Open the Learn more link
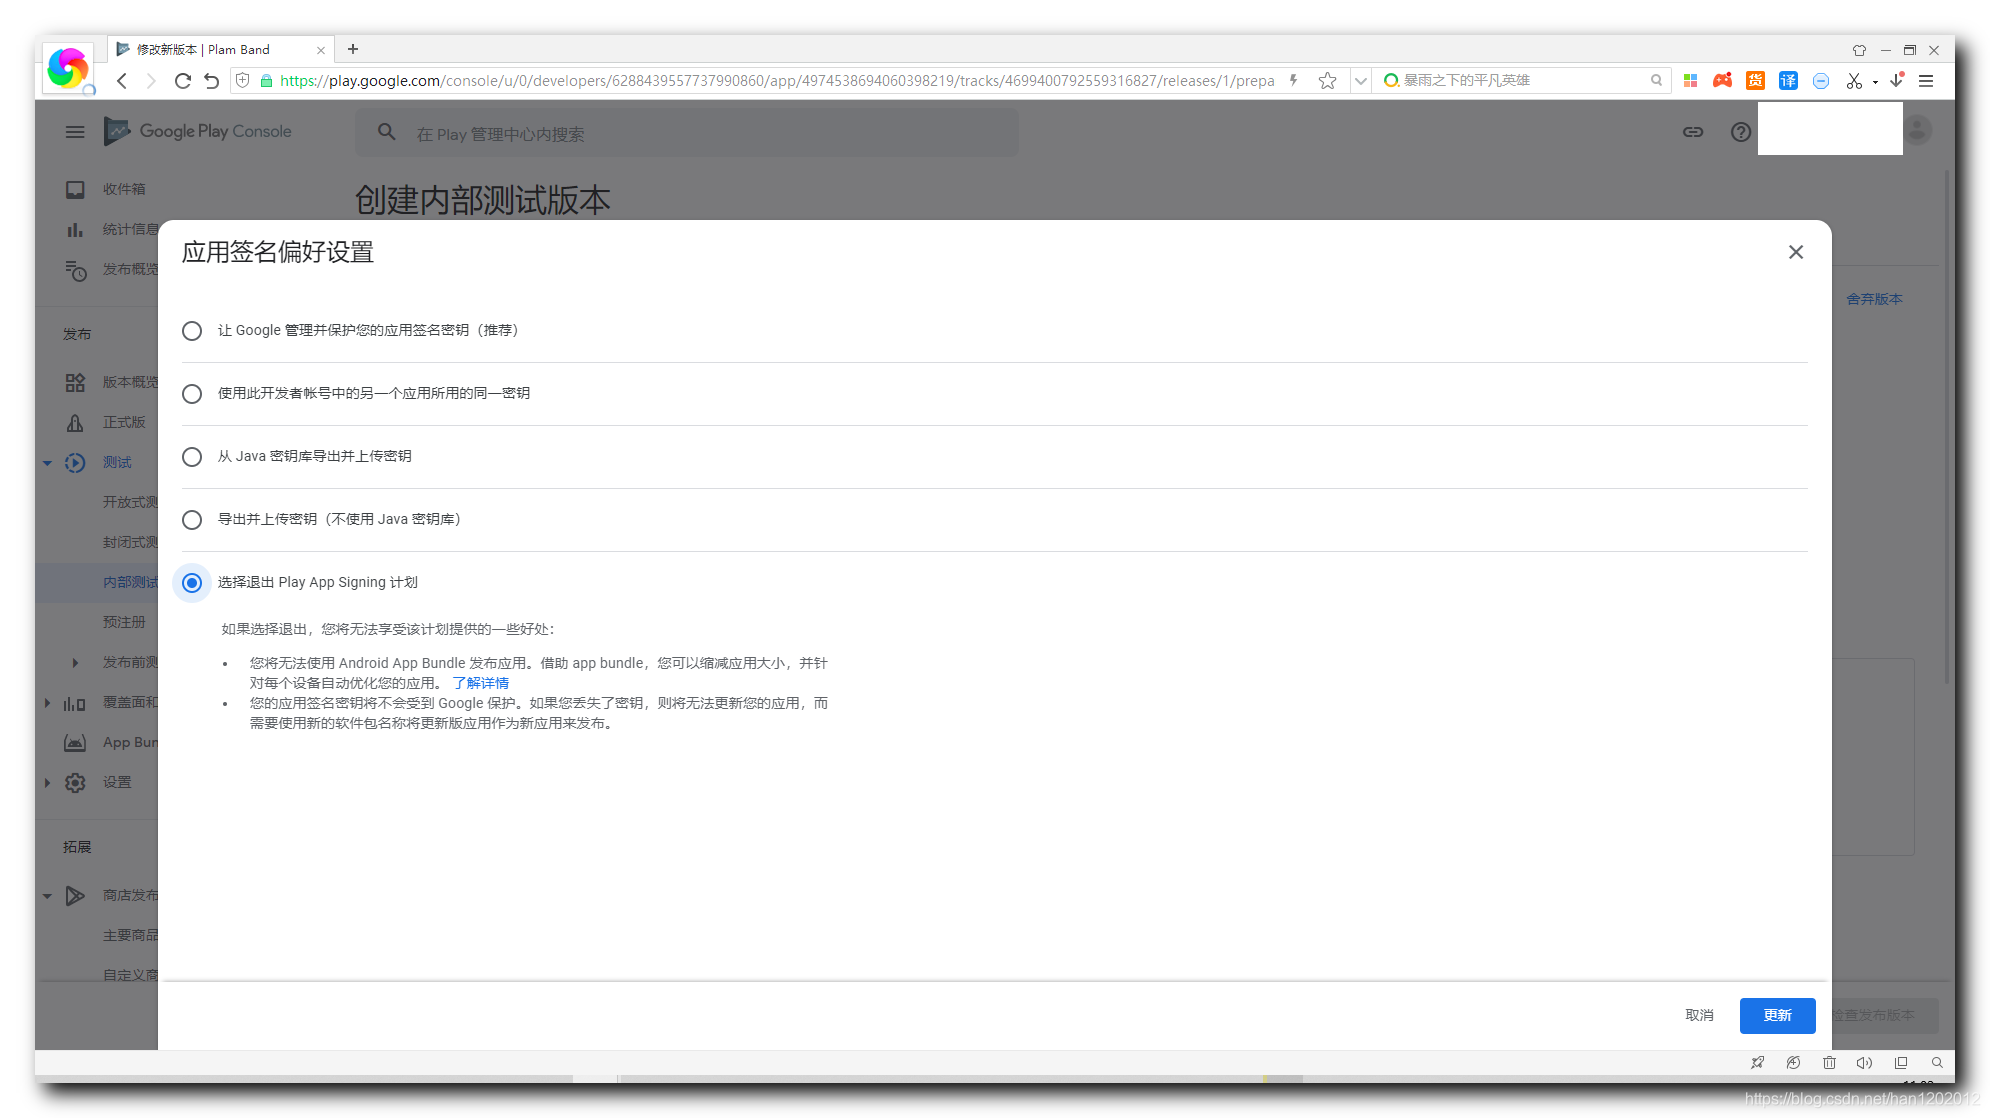This screenshot has width=1990, height=1118. pyautogui.click(x=481, y=683)
